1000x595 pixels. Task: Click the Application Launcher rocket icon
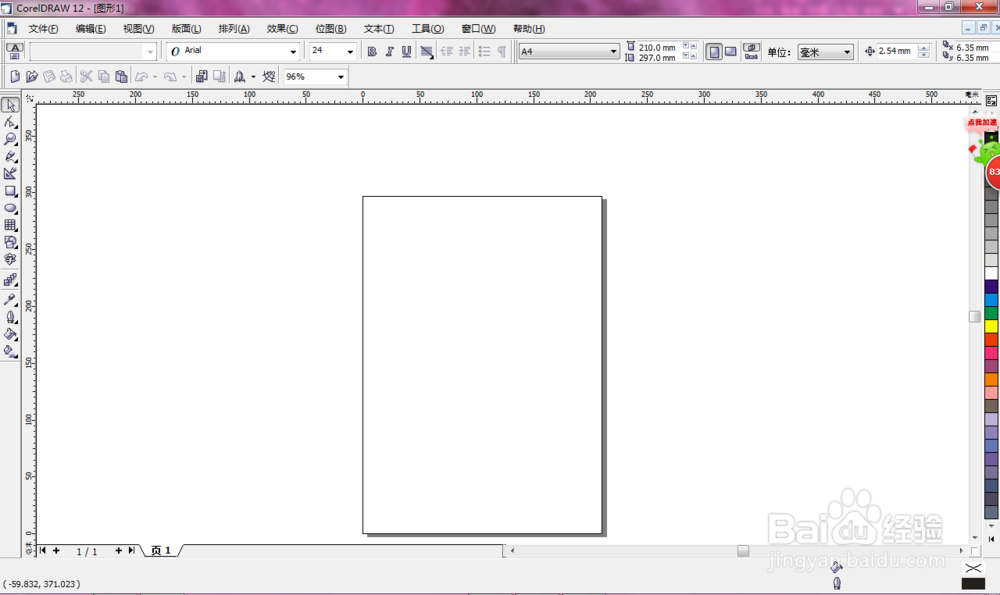[239, 77]
